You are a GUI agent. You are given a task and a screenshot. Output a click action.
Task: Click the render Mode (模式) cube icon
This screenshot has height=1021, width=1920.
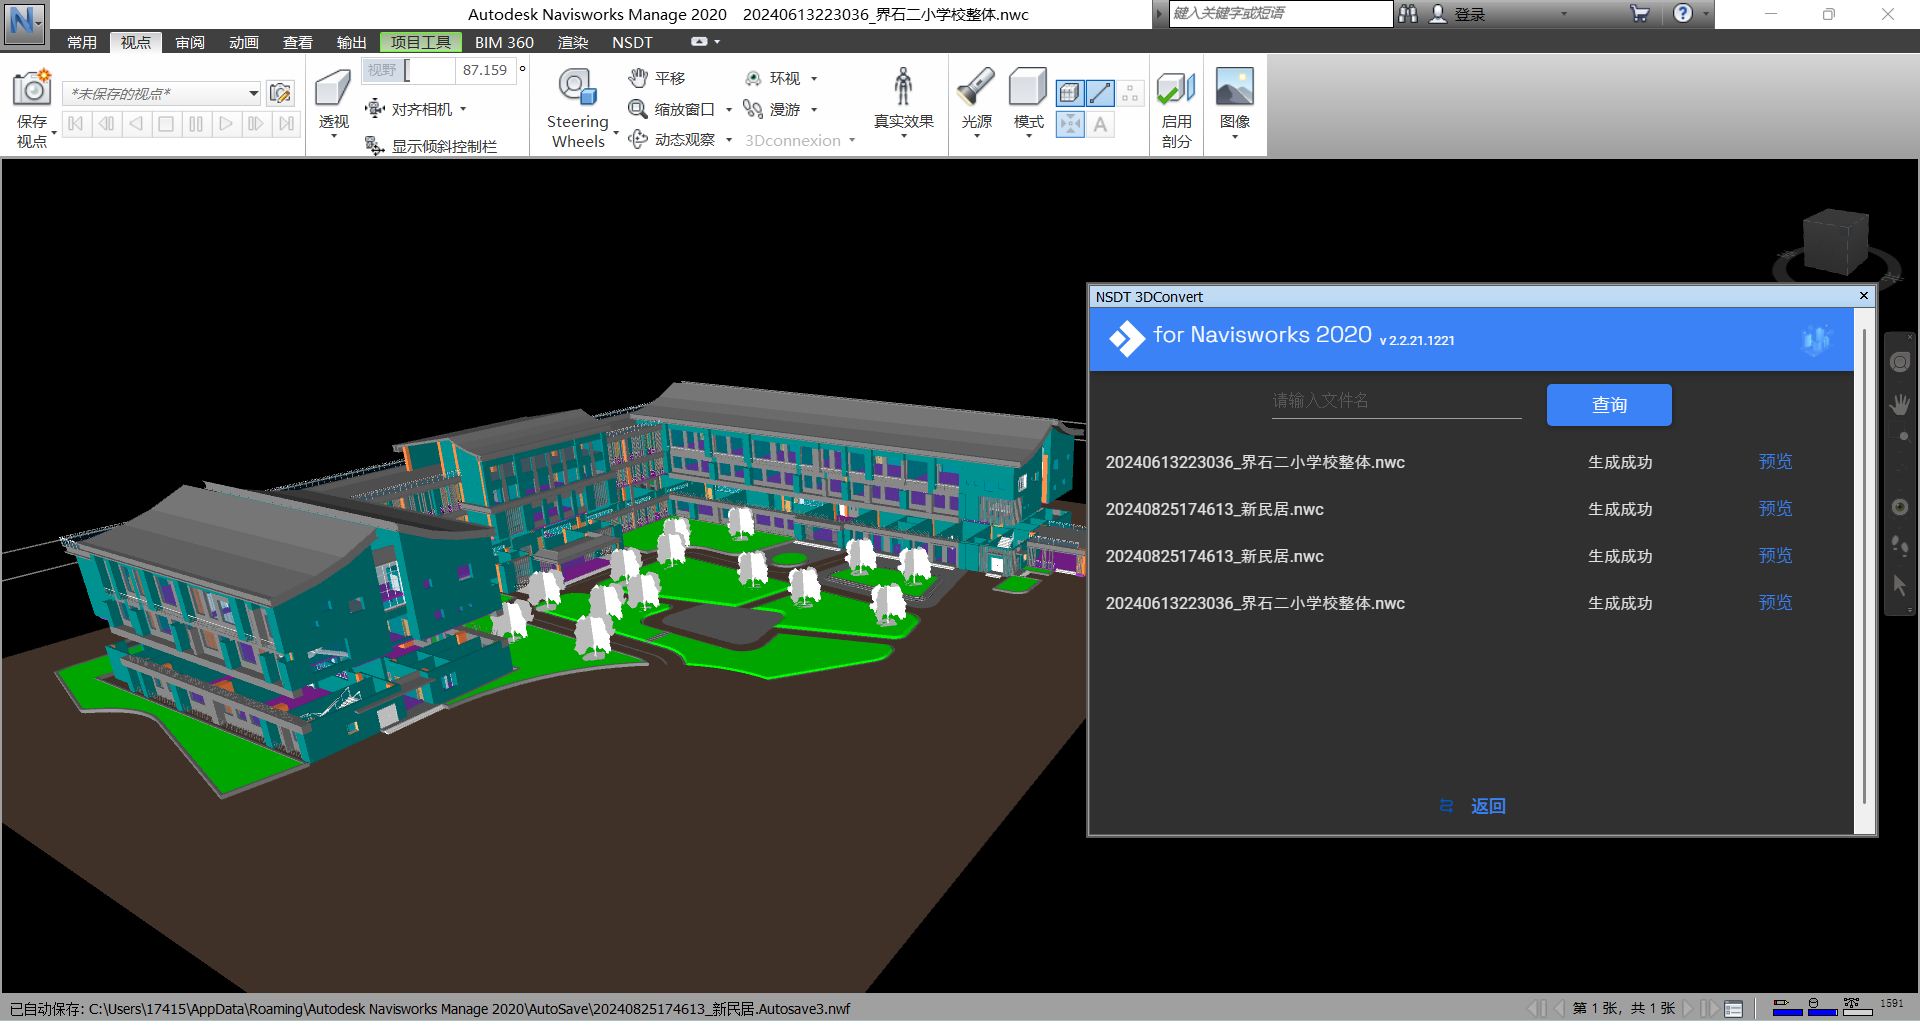[1027, 87]
